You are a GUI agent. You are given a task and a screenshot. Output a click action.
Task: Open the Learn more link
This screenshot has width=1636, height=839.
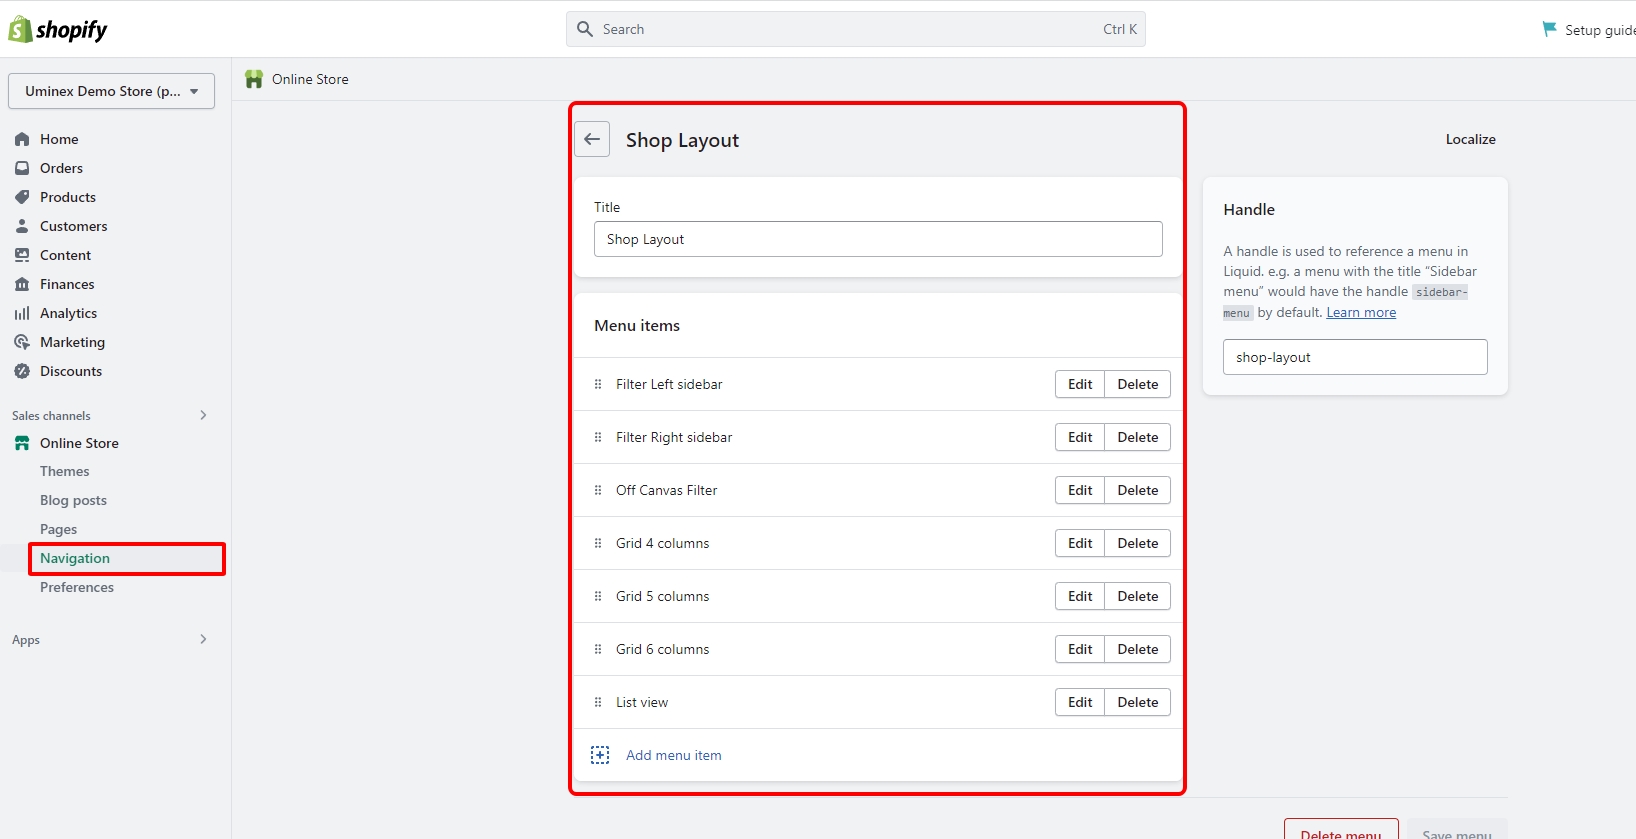[x=1360, y=312]
